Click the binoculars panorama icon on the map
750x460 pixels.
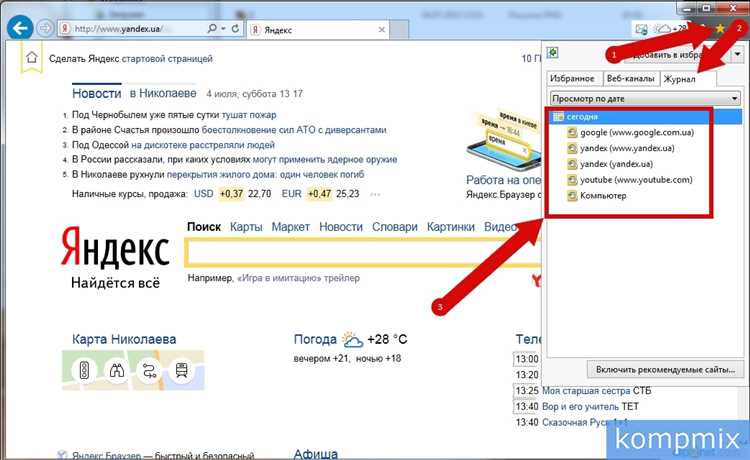pos(117,370)
